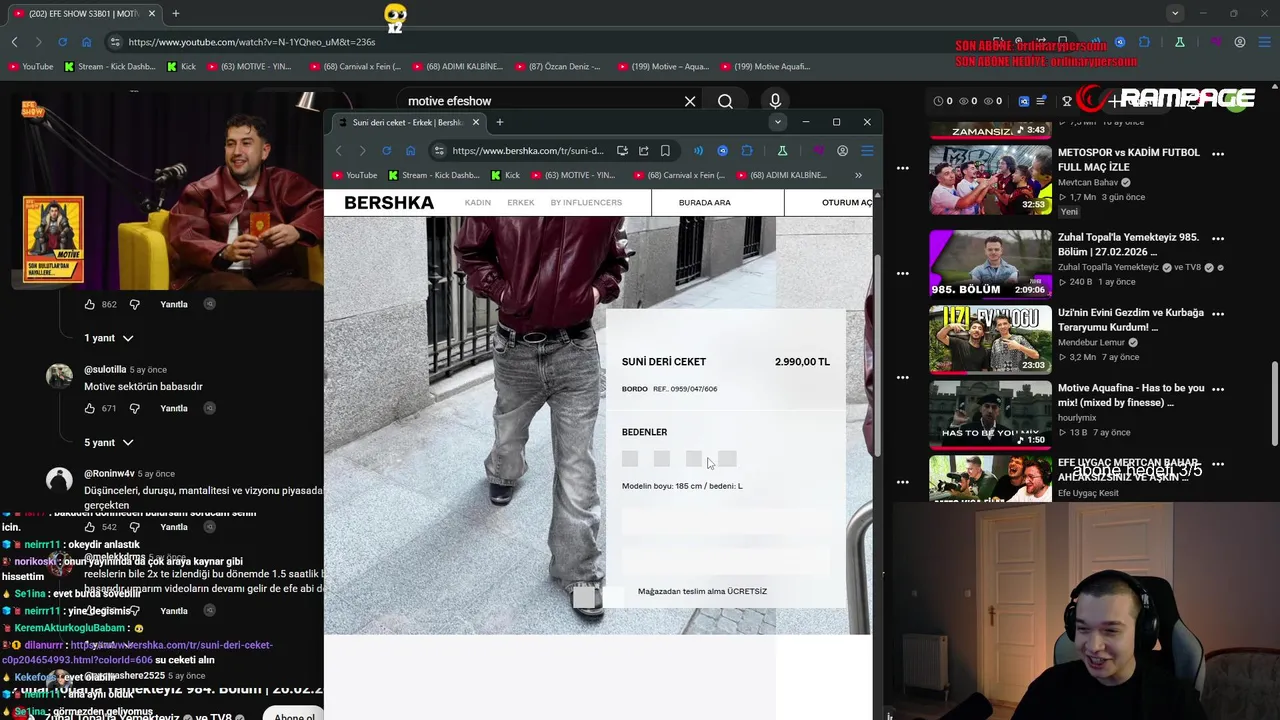The image size is (1280, 720).
Task: Open the ERKEK menu on Bershka
Action: click(x=521, y=202)
